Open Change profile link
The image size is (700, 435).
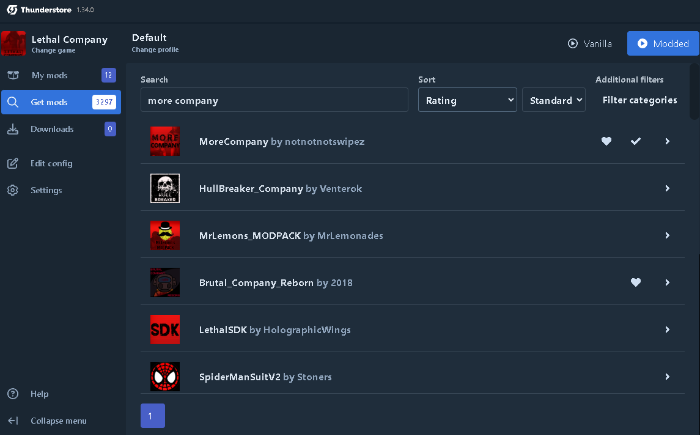tap(155, 50)
